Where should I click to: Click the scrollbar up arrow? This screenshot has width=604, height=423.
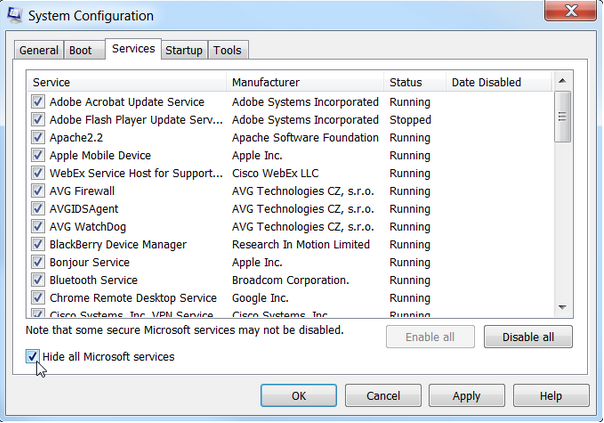click(x=562, y=81)
